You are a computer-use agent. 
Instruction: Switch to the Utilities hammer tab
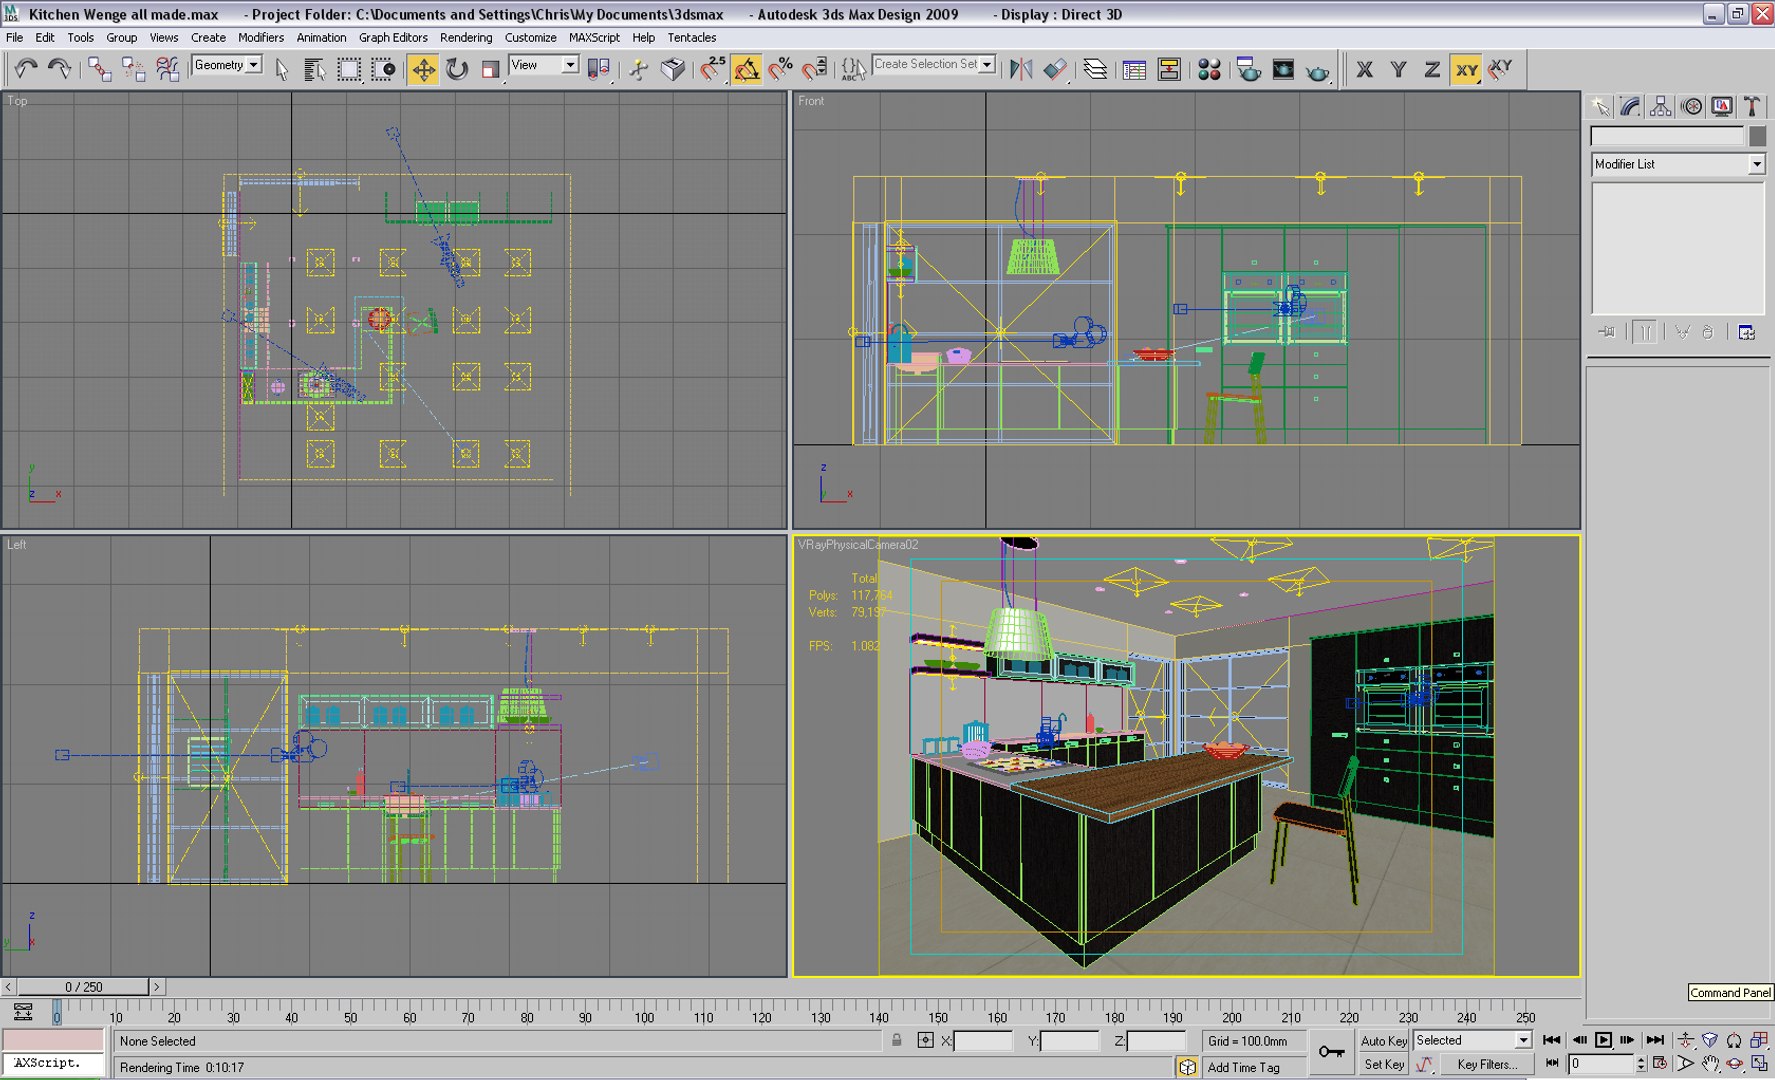point(1752,106)
